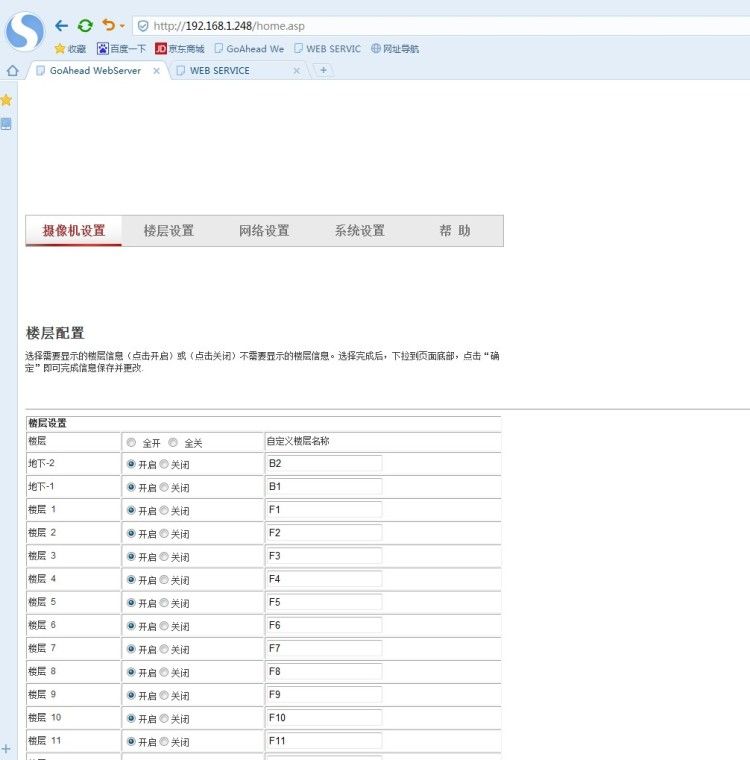Click the F7 floor name field

324,648
